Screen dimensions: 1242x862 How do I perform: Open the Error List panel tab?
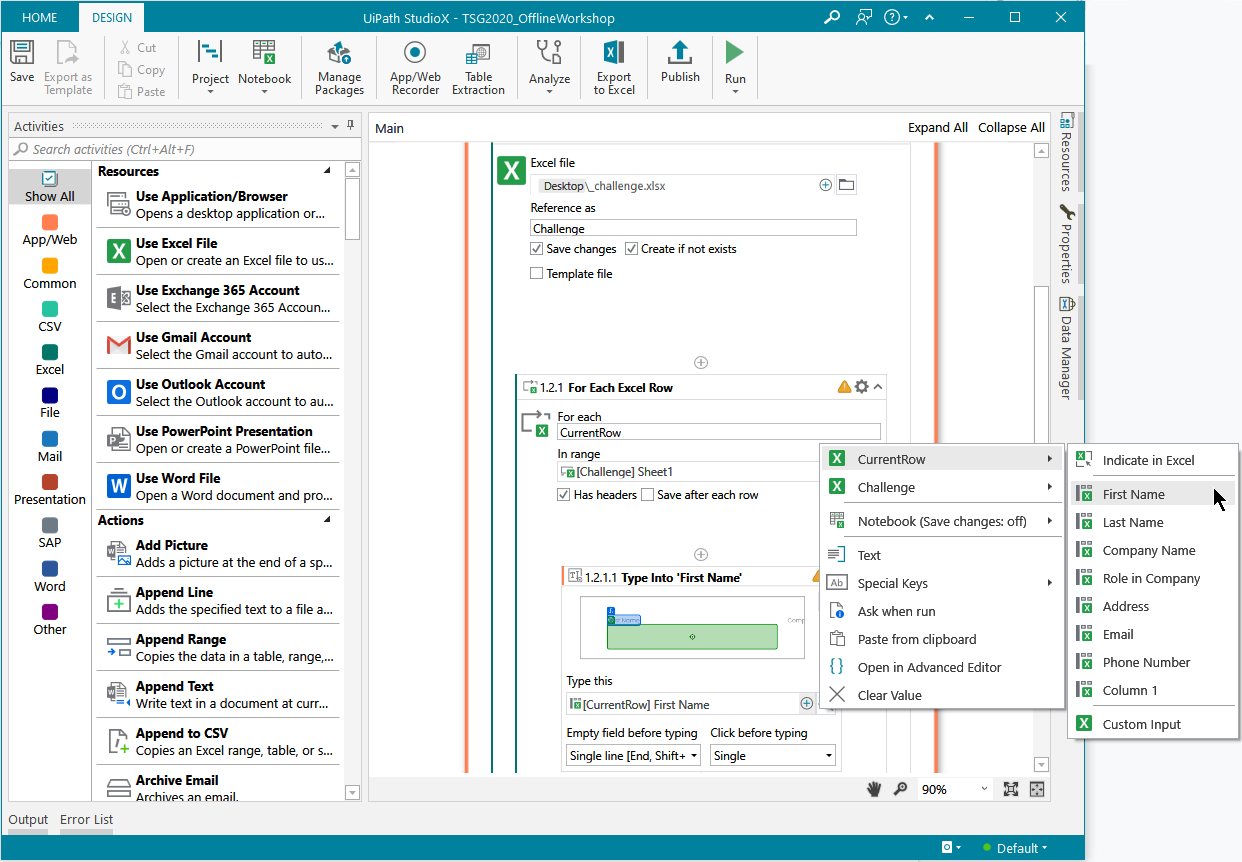(x=86, y=820)
